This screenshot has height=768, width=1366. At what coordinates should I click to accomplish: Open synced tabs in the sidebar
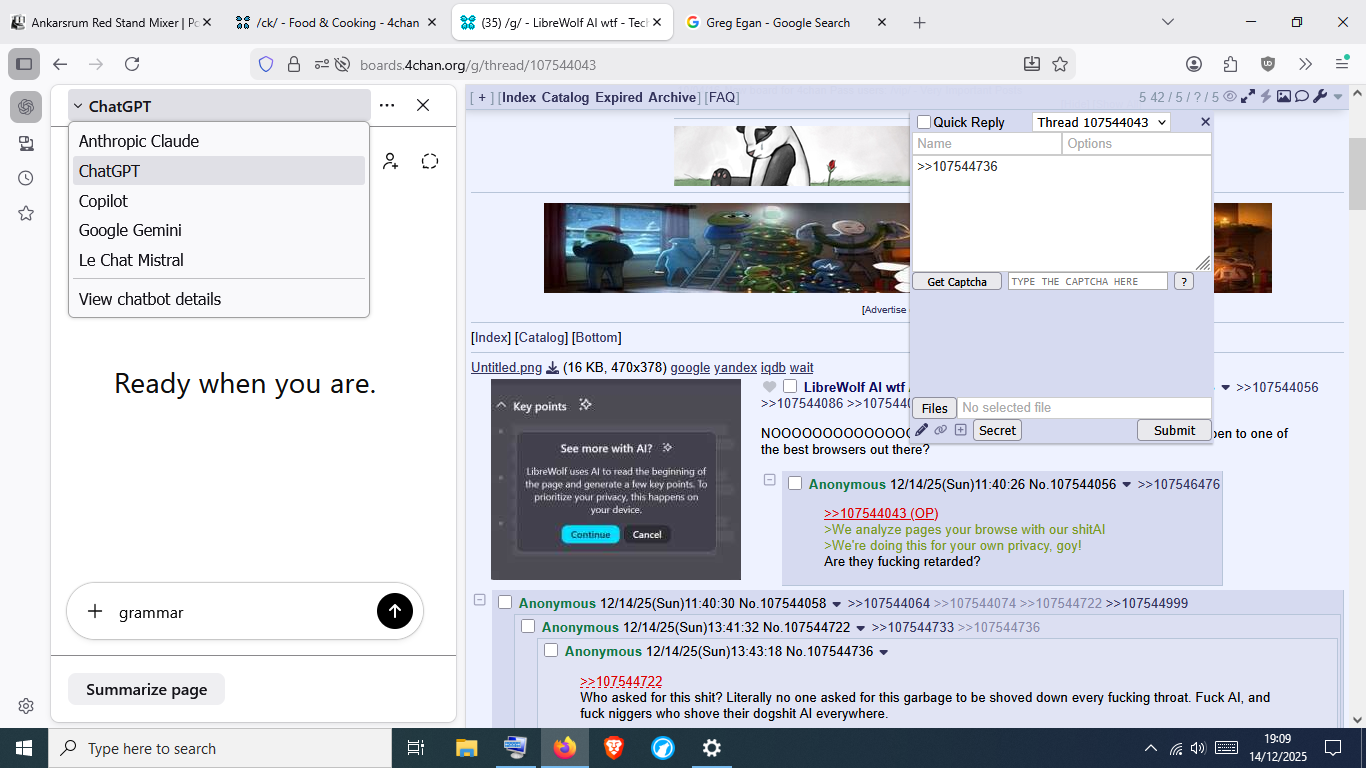[26, 143]
